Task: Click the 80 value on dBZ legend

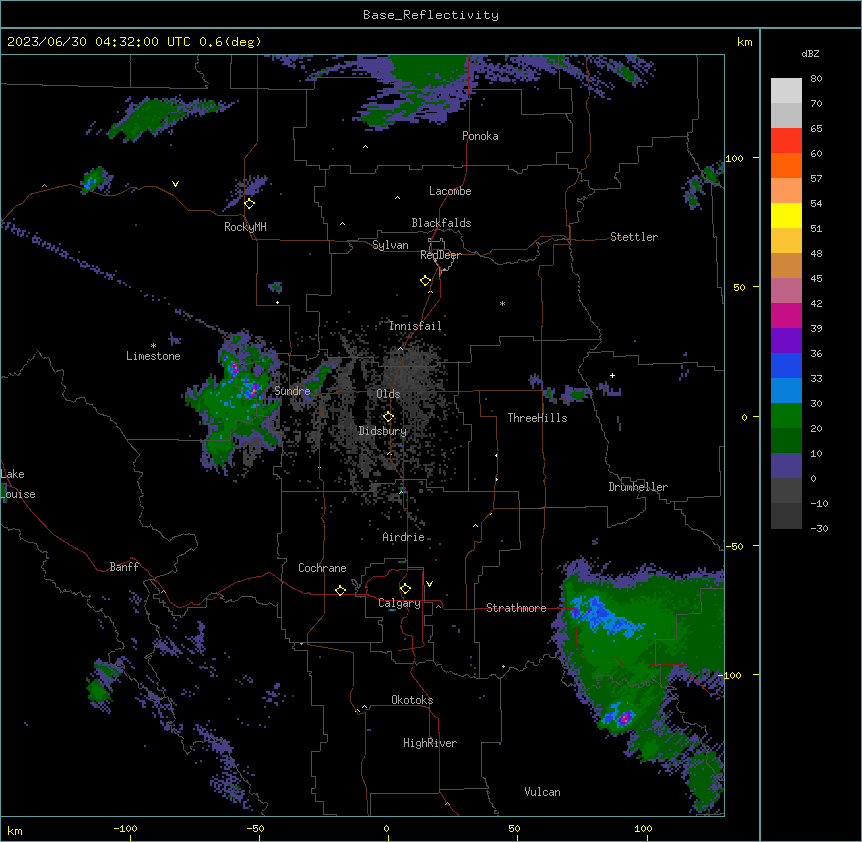Action: pos(816,79)
